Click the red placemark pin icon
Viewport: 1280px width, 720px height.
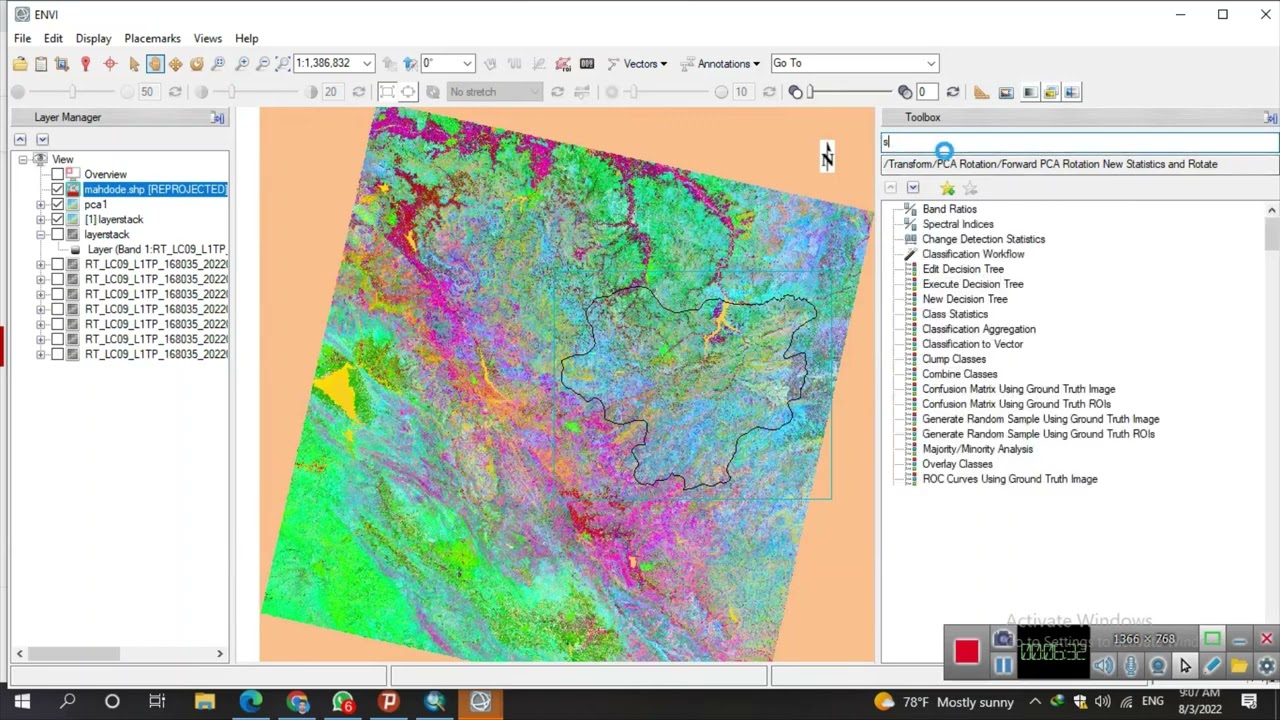click(x=86, y=64)
